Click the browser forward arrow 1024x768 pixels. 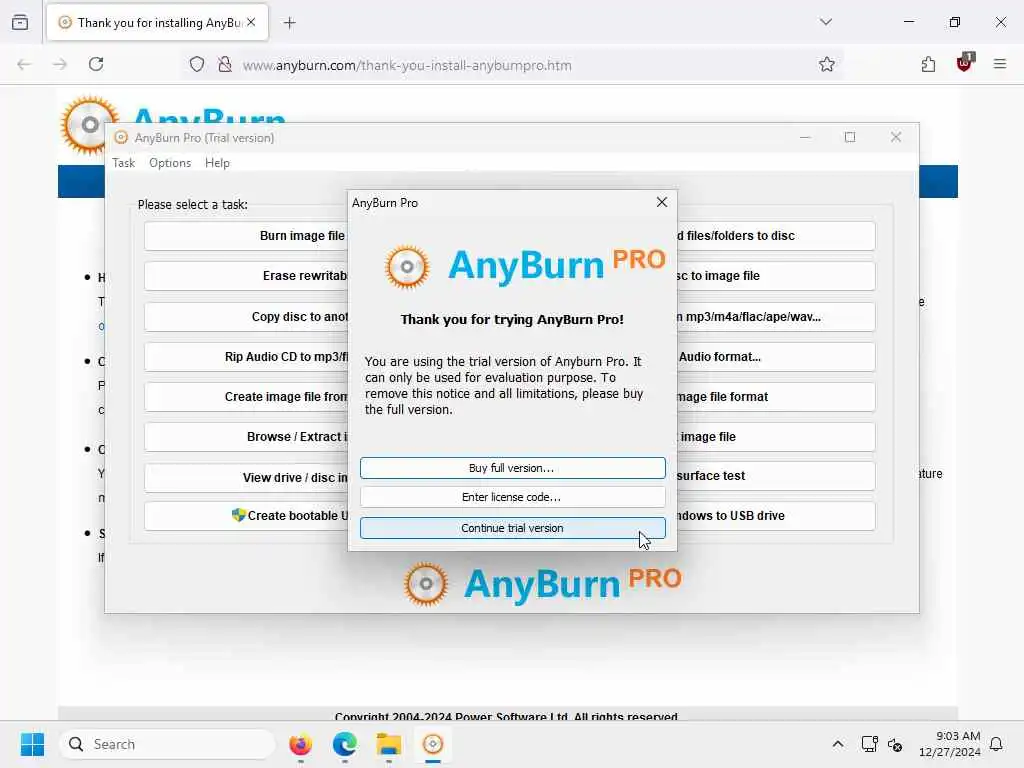coord(60,64)
